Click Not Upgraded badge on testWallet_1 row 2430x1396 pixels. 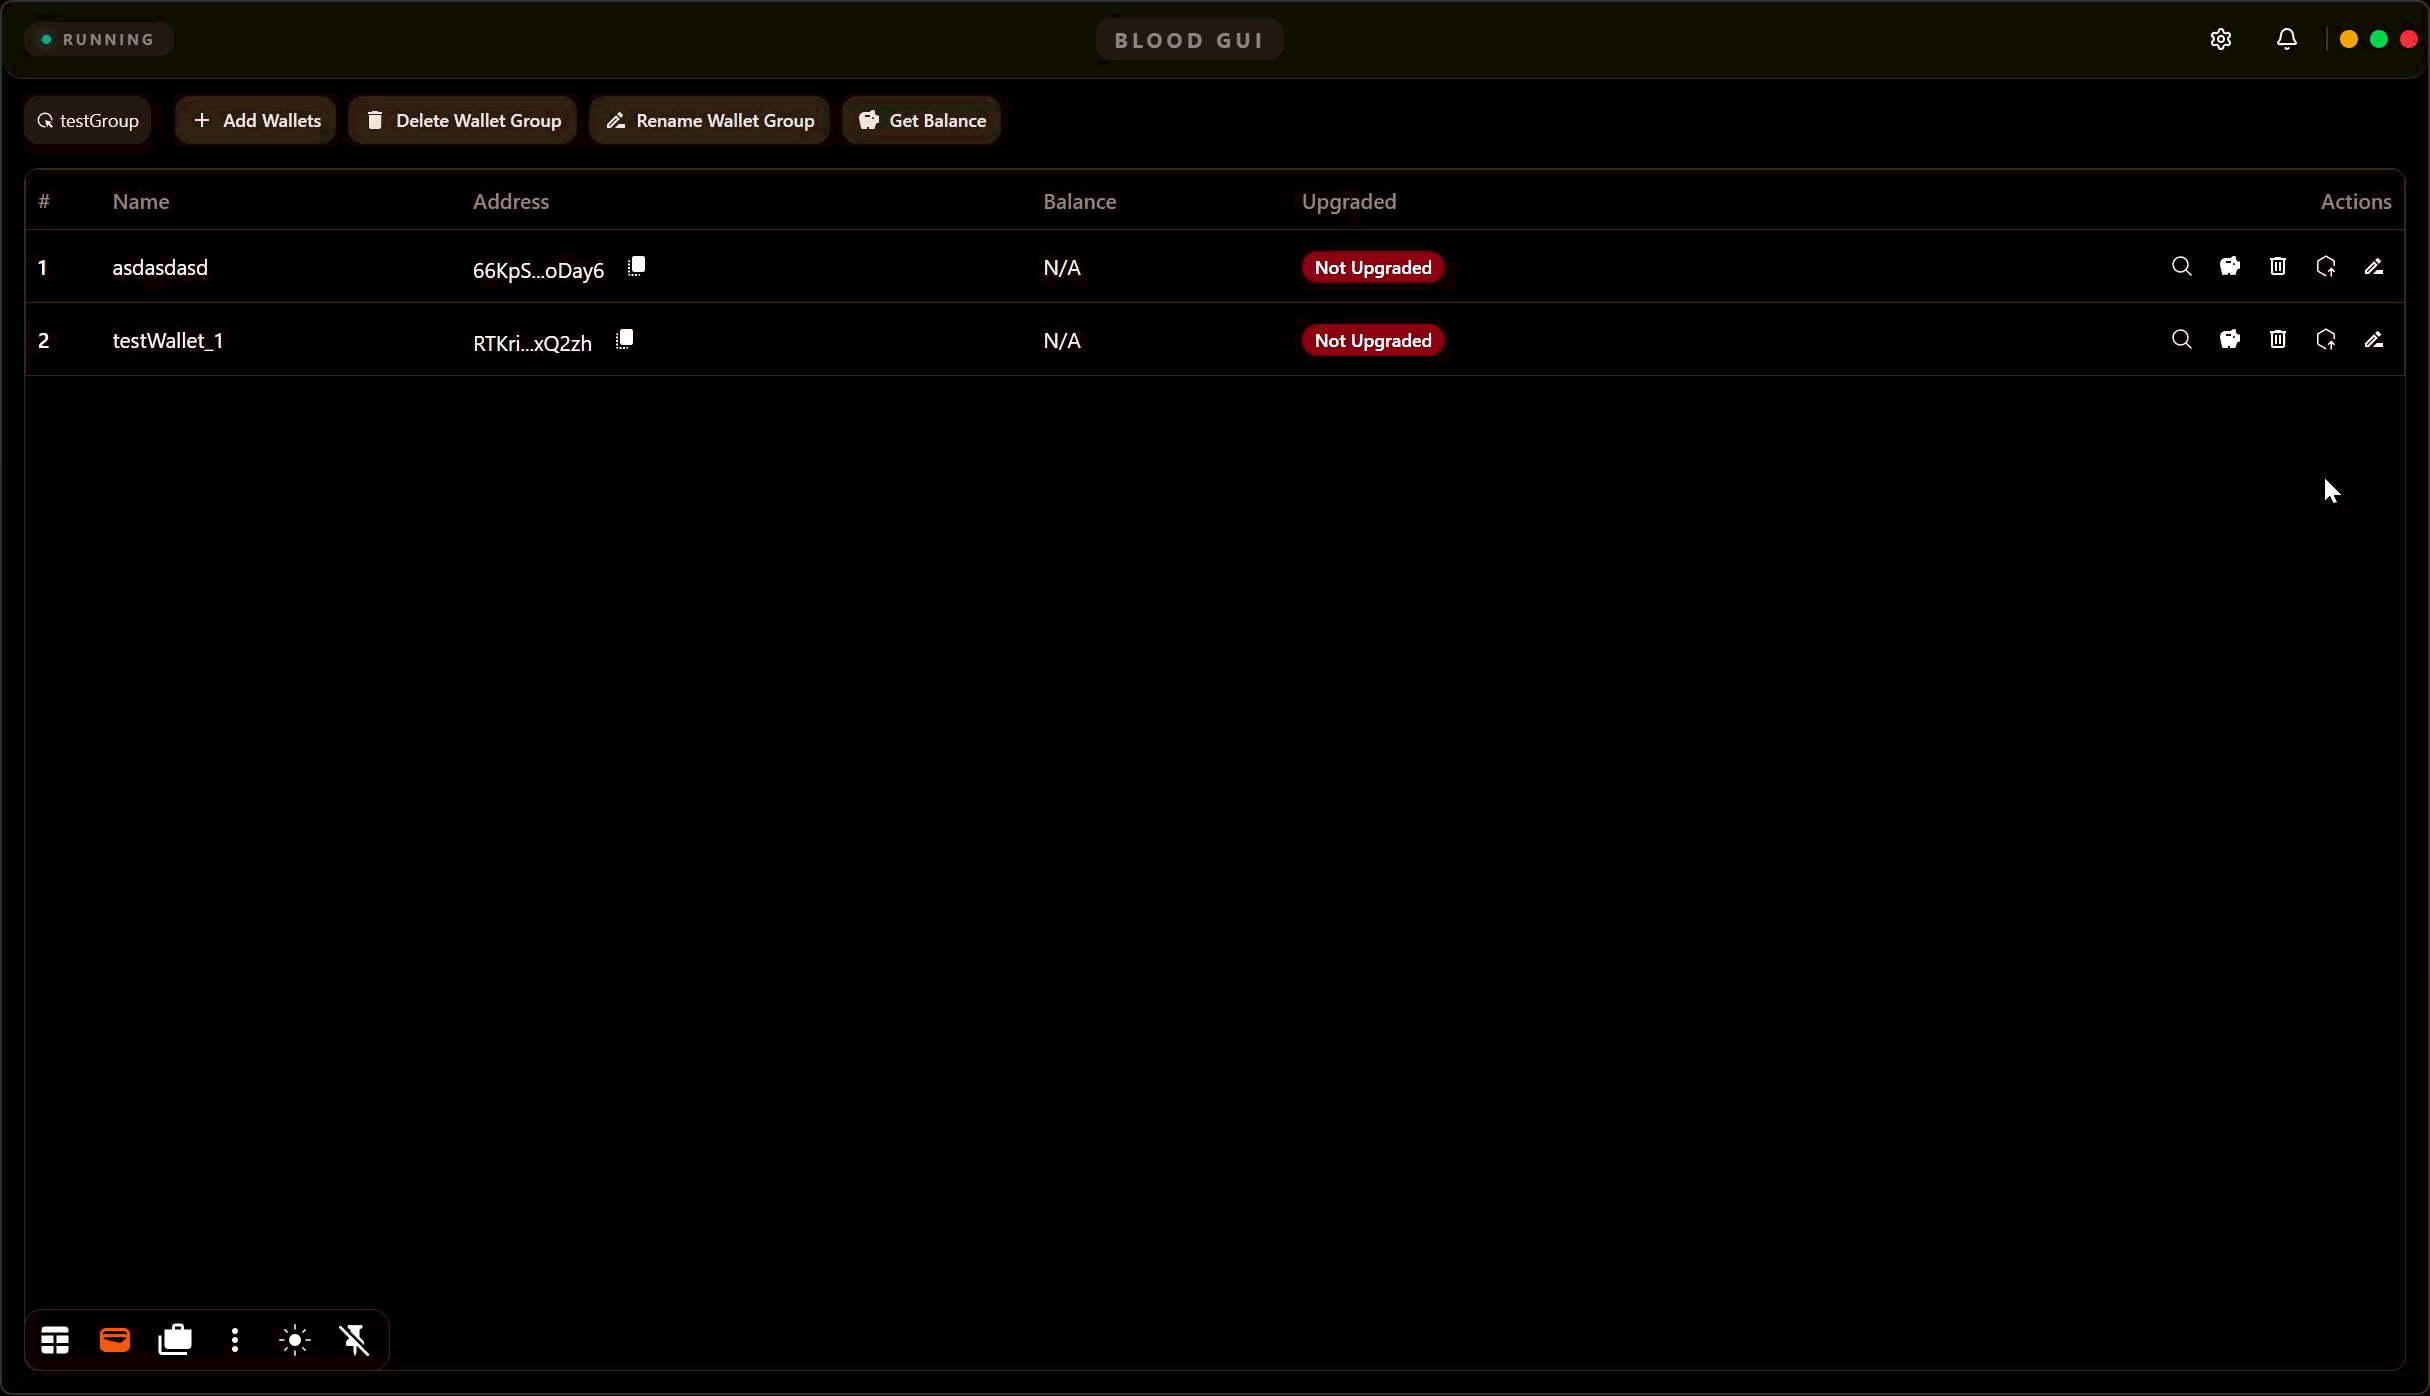1372,341
